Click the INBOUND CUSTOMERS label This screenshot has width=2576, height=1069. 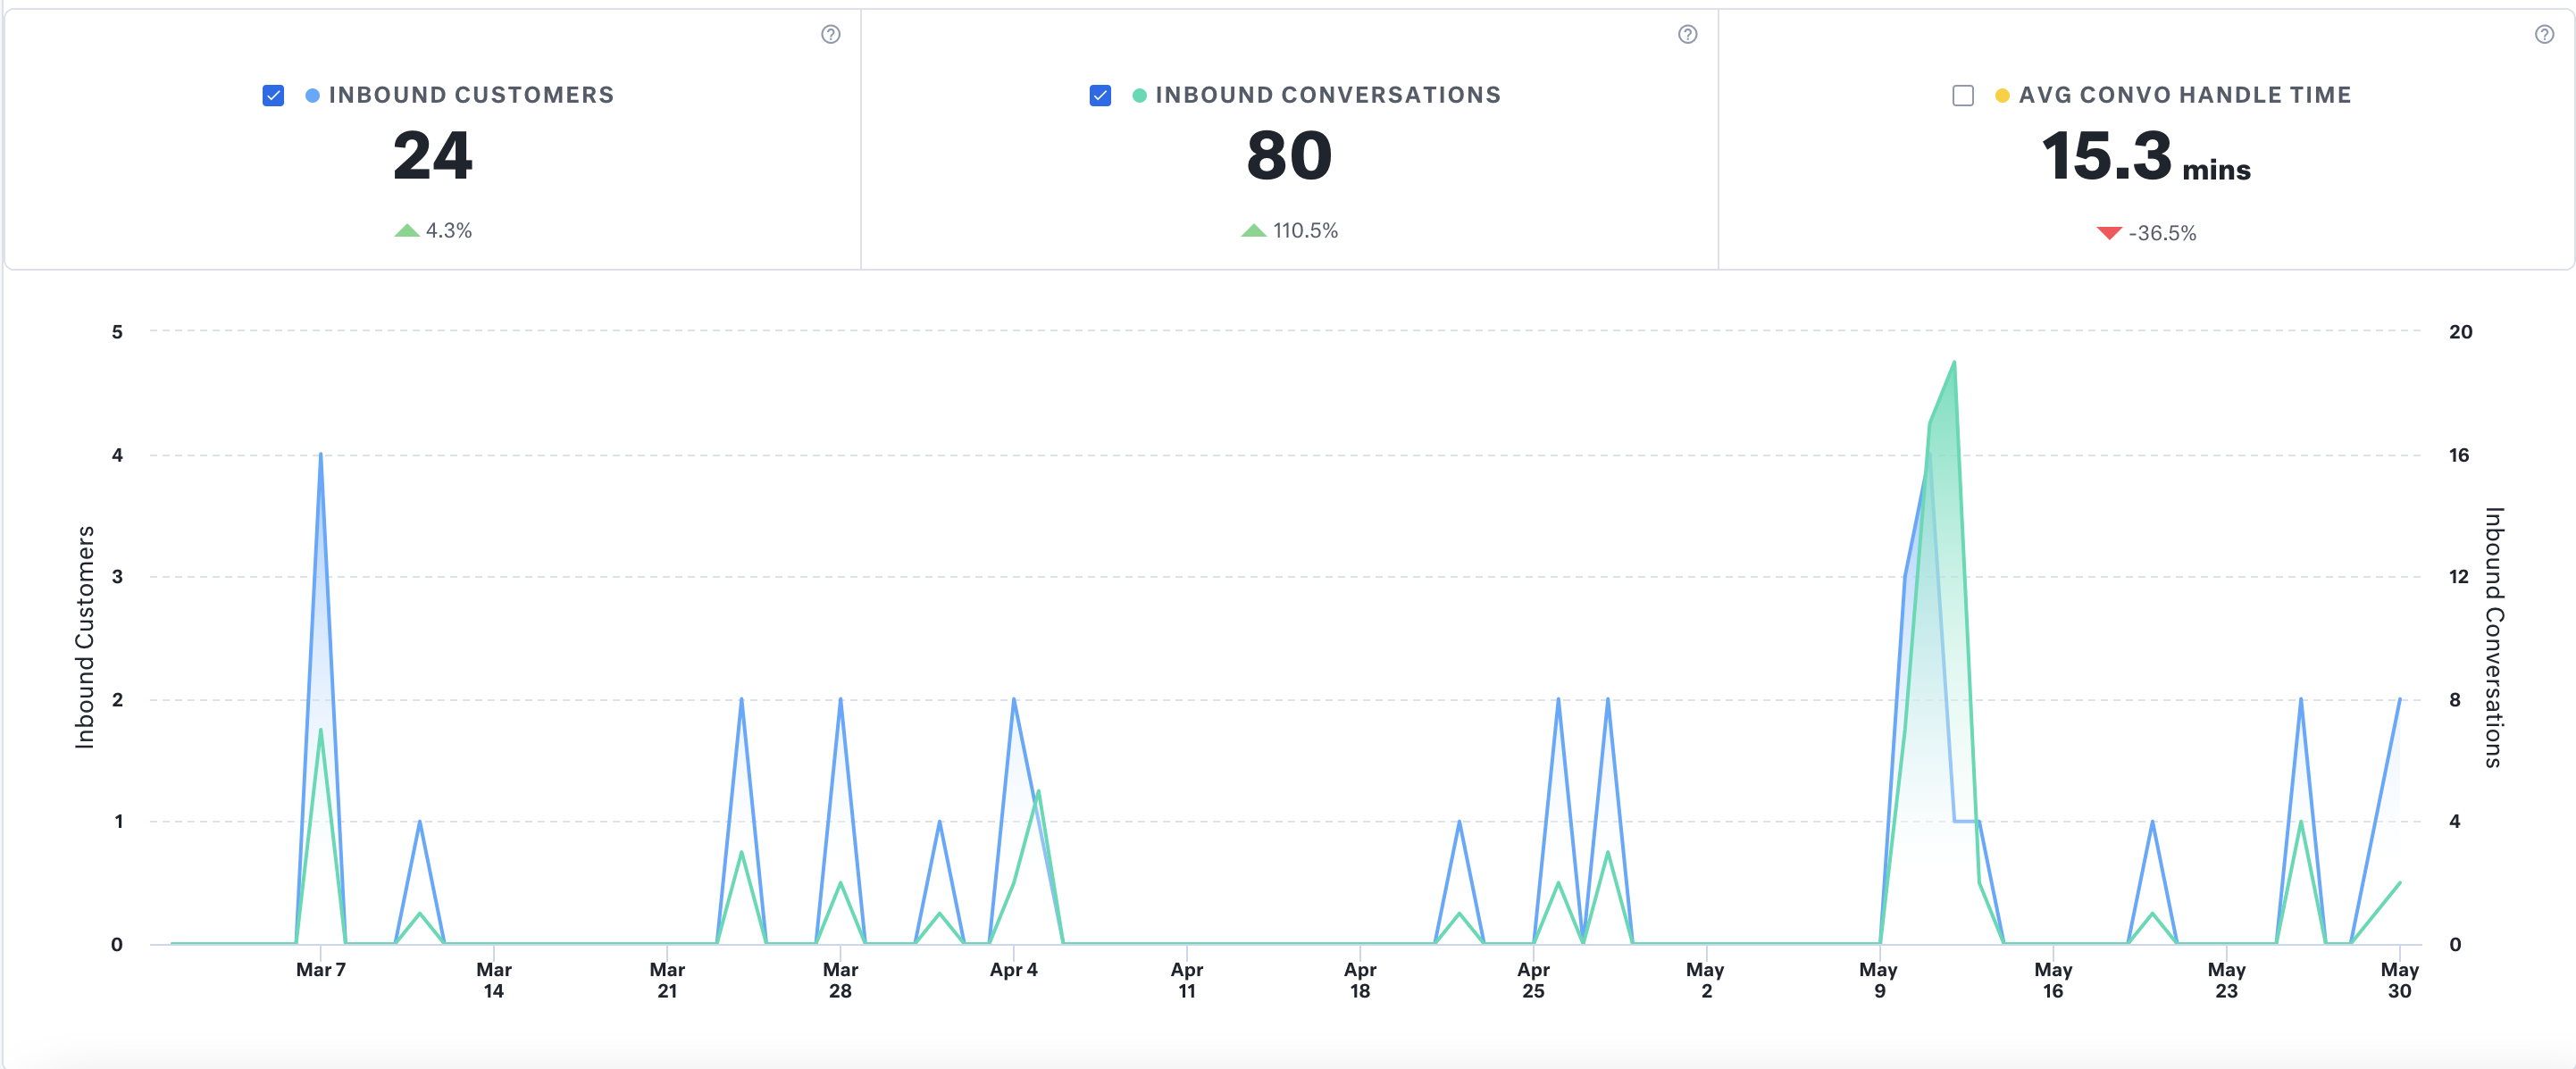tap(471, 95)
